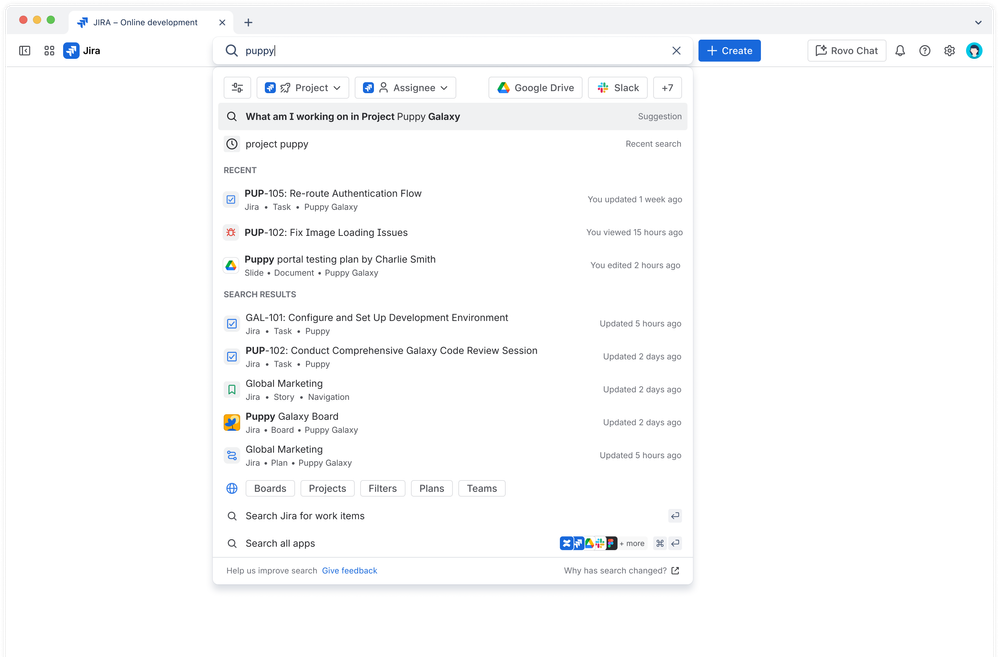Click the globe icon beside Boards

[232, 489]
